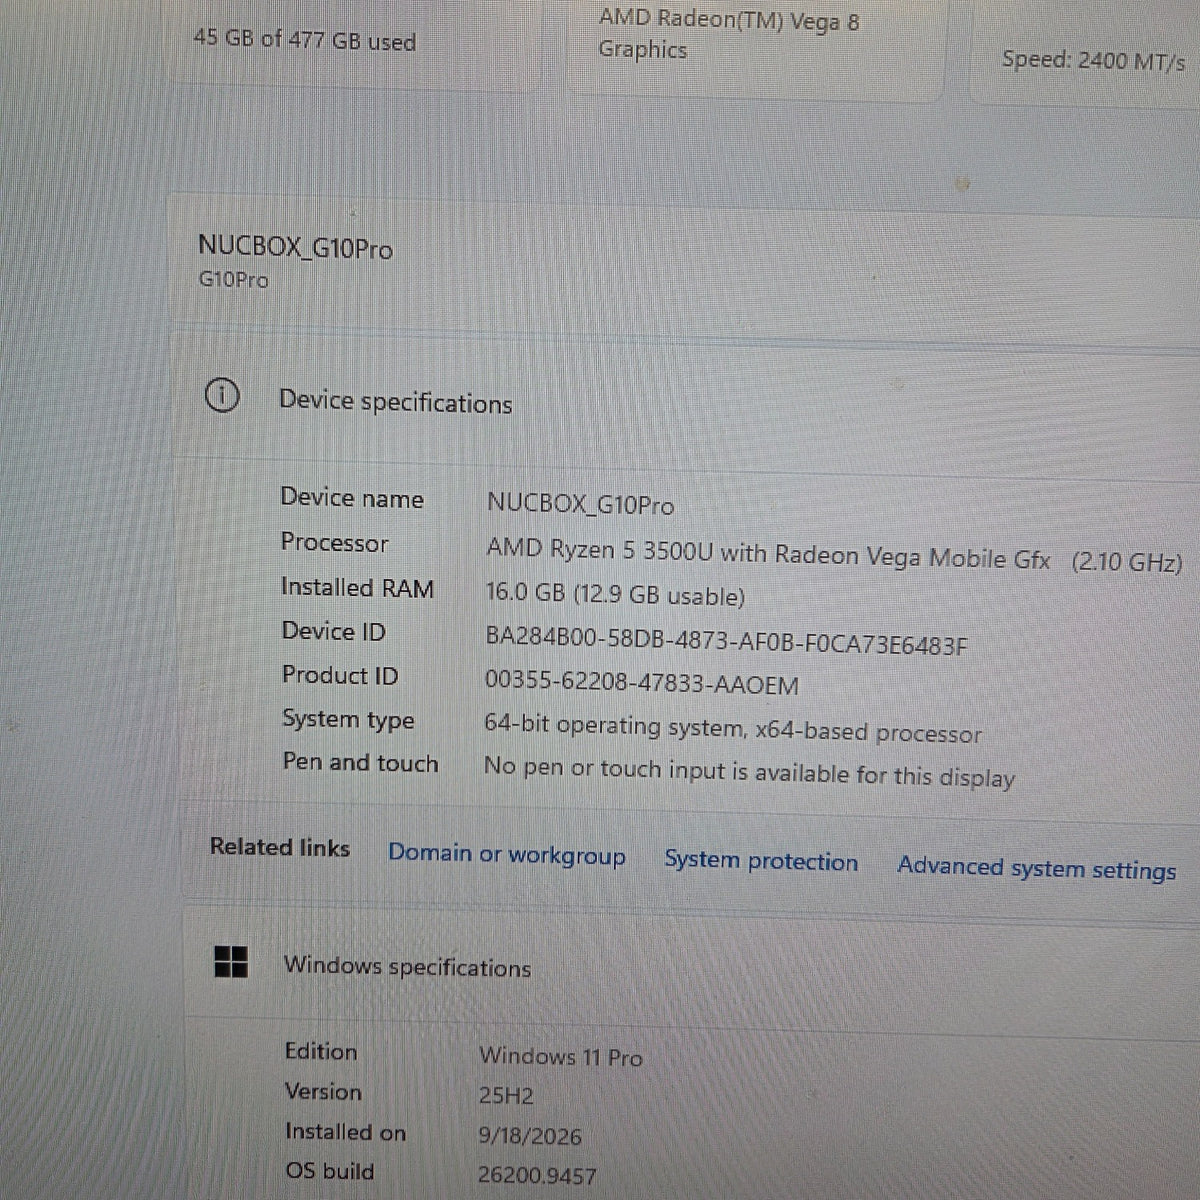Select the Device ID value BA284B00-58DB-4873-AF0B-F0CA73E6483F
The height and width of the screenshot is (1200, 1200).
(726, 642)
